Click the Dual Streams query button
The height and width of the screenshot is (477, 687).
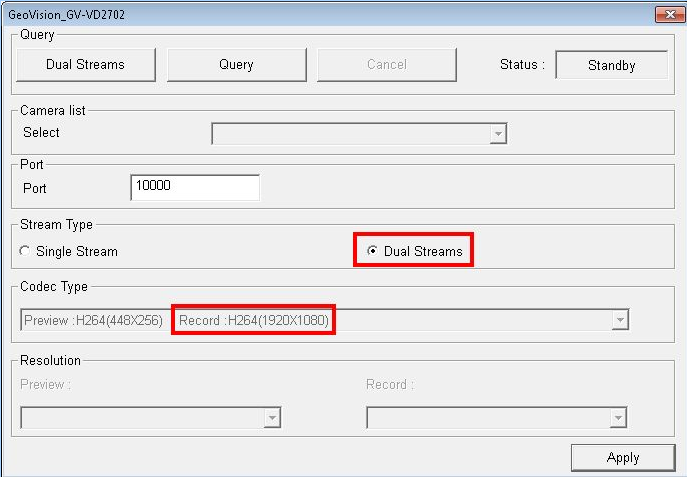tap(86, 65)
